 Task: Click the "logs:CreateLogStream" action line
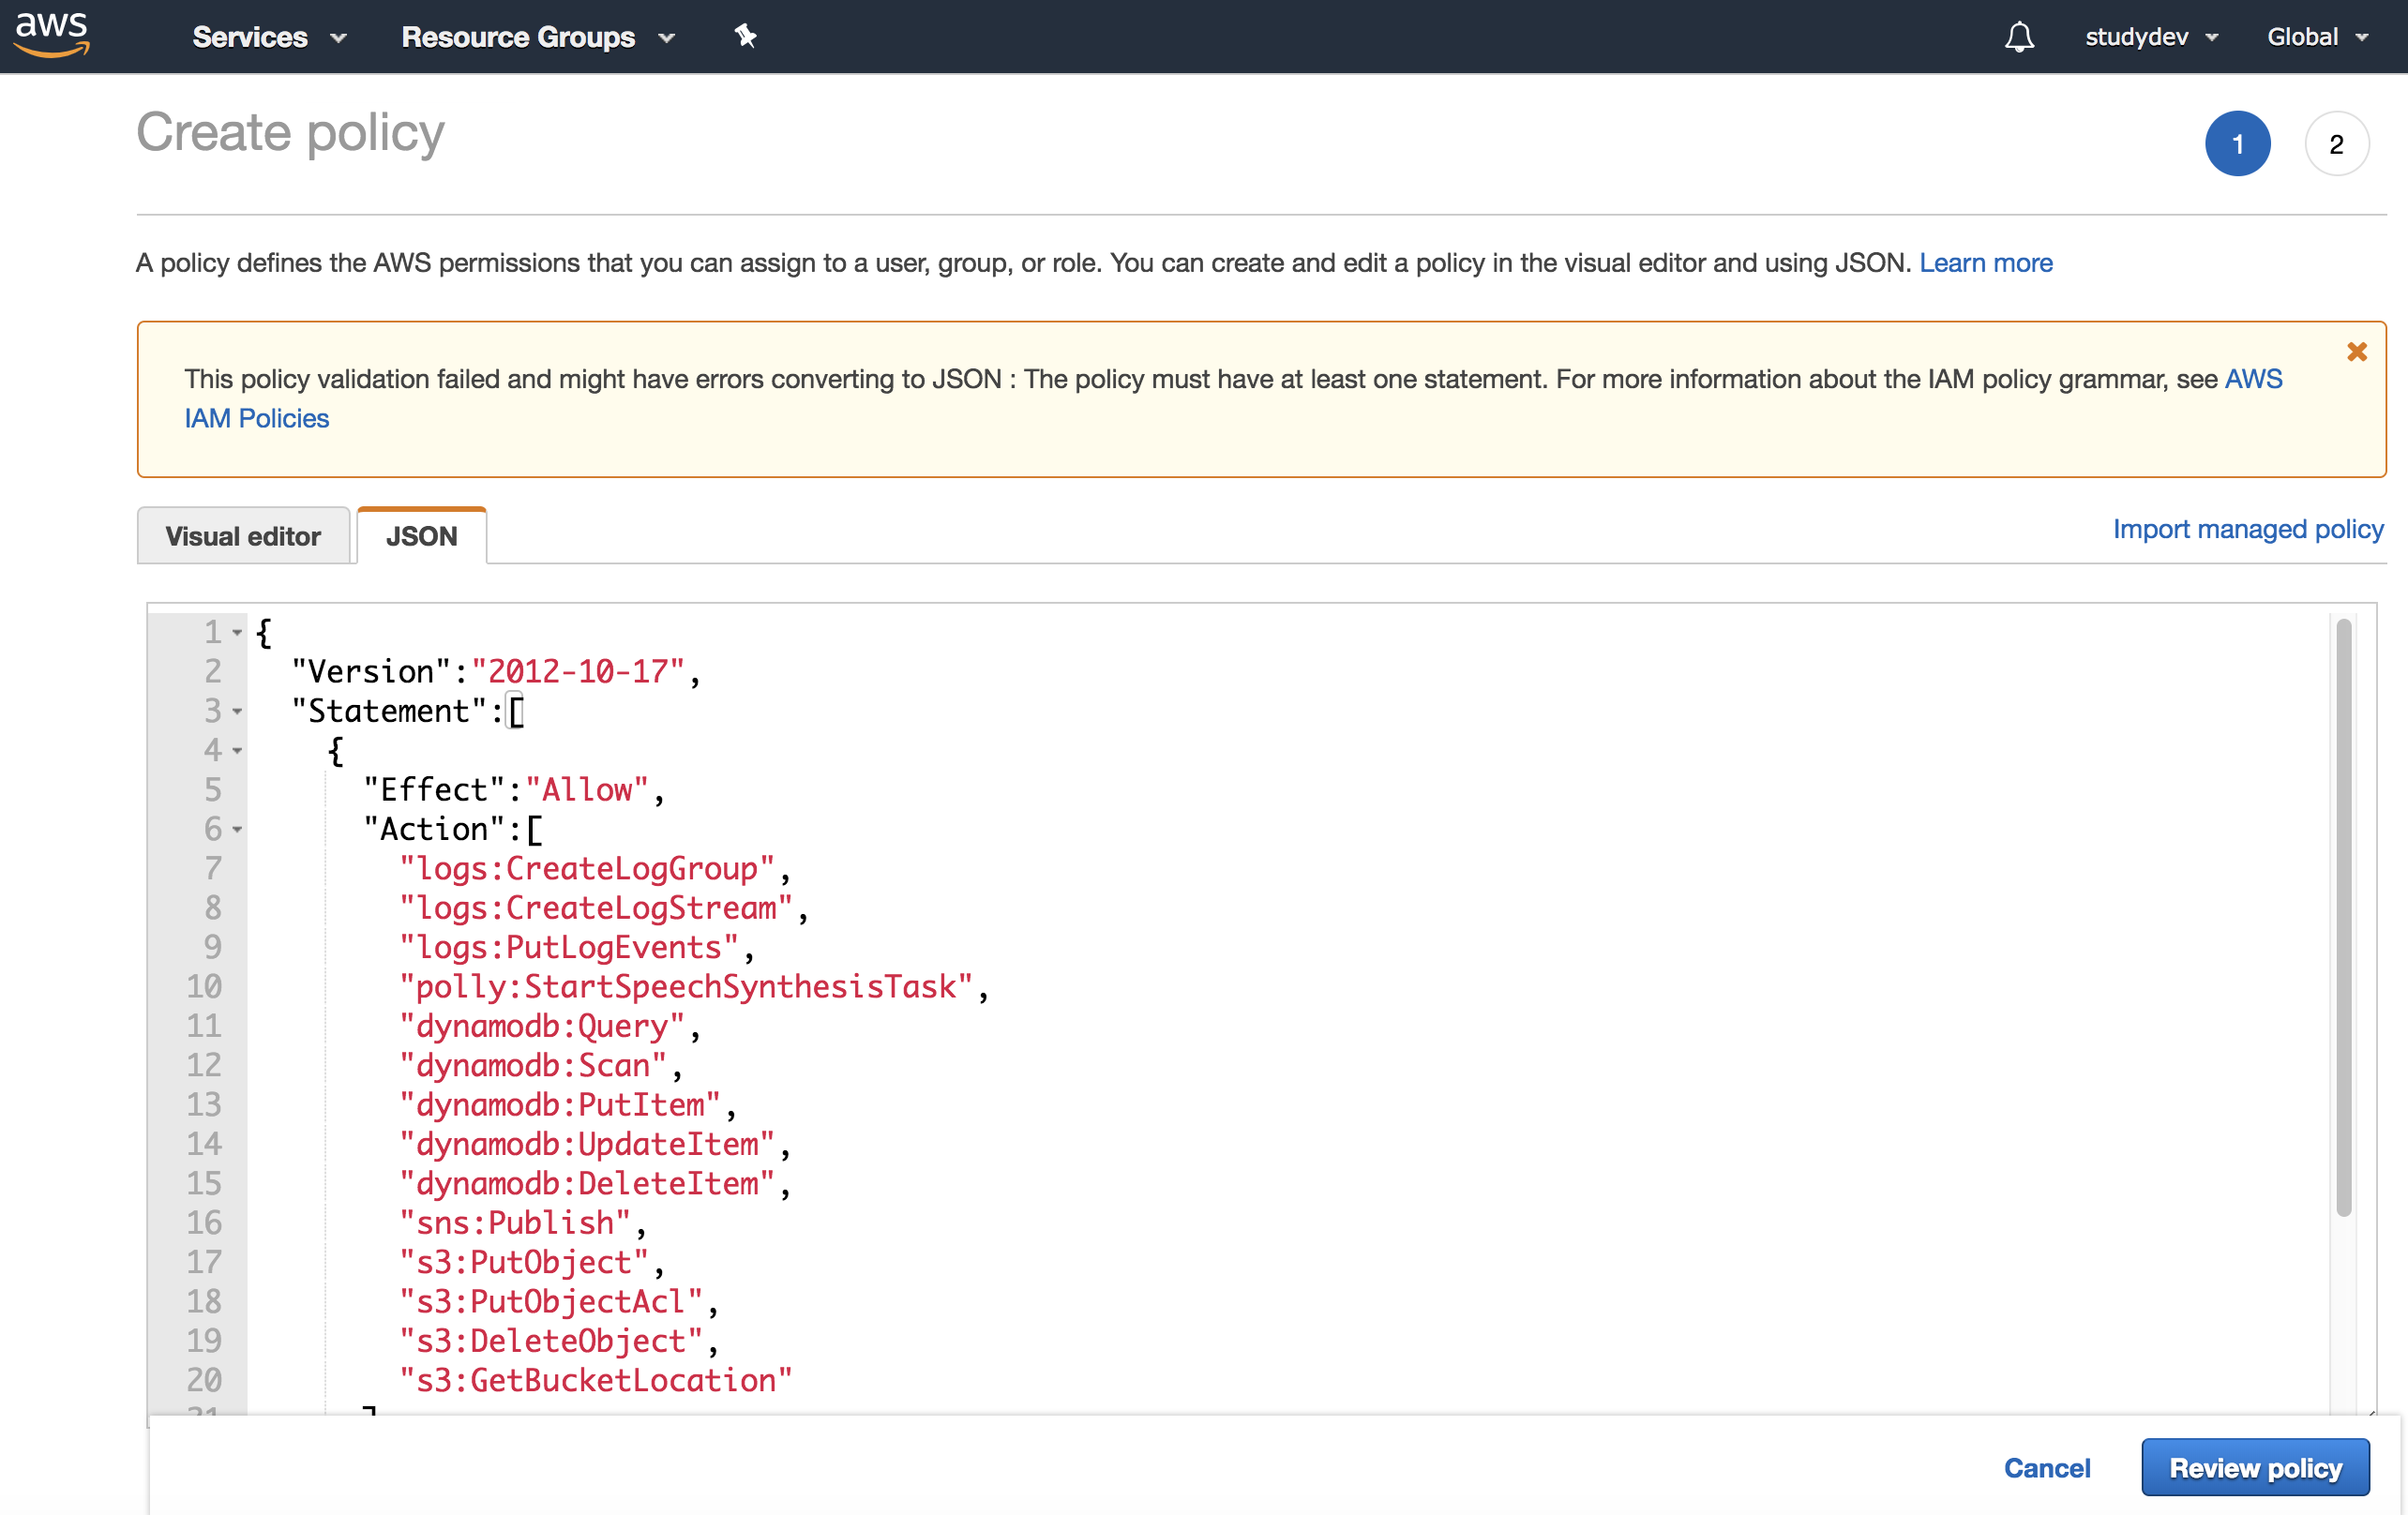point(604,908)
